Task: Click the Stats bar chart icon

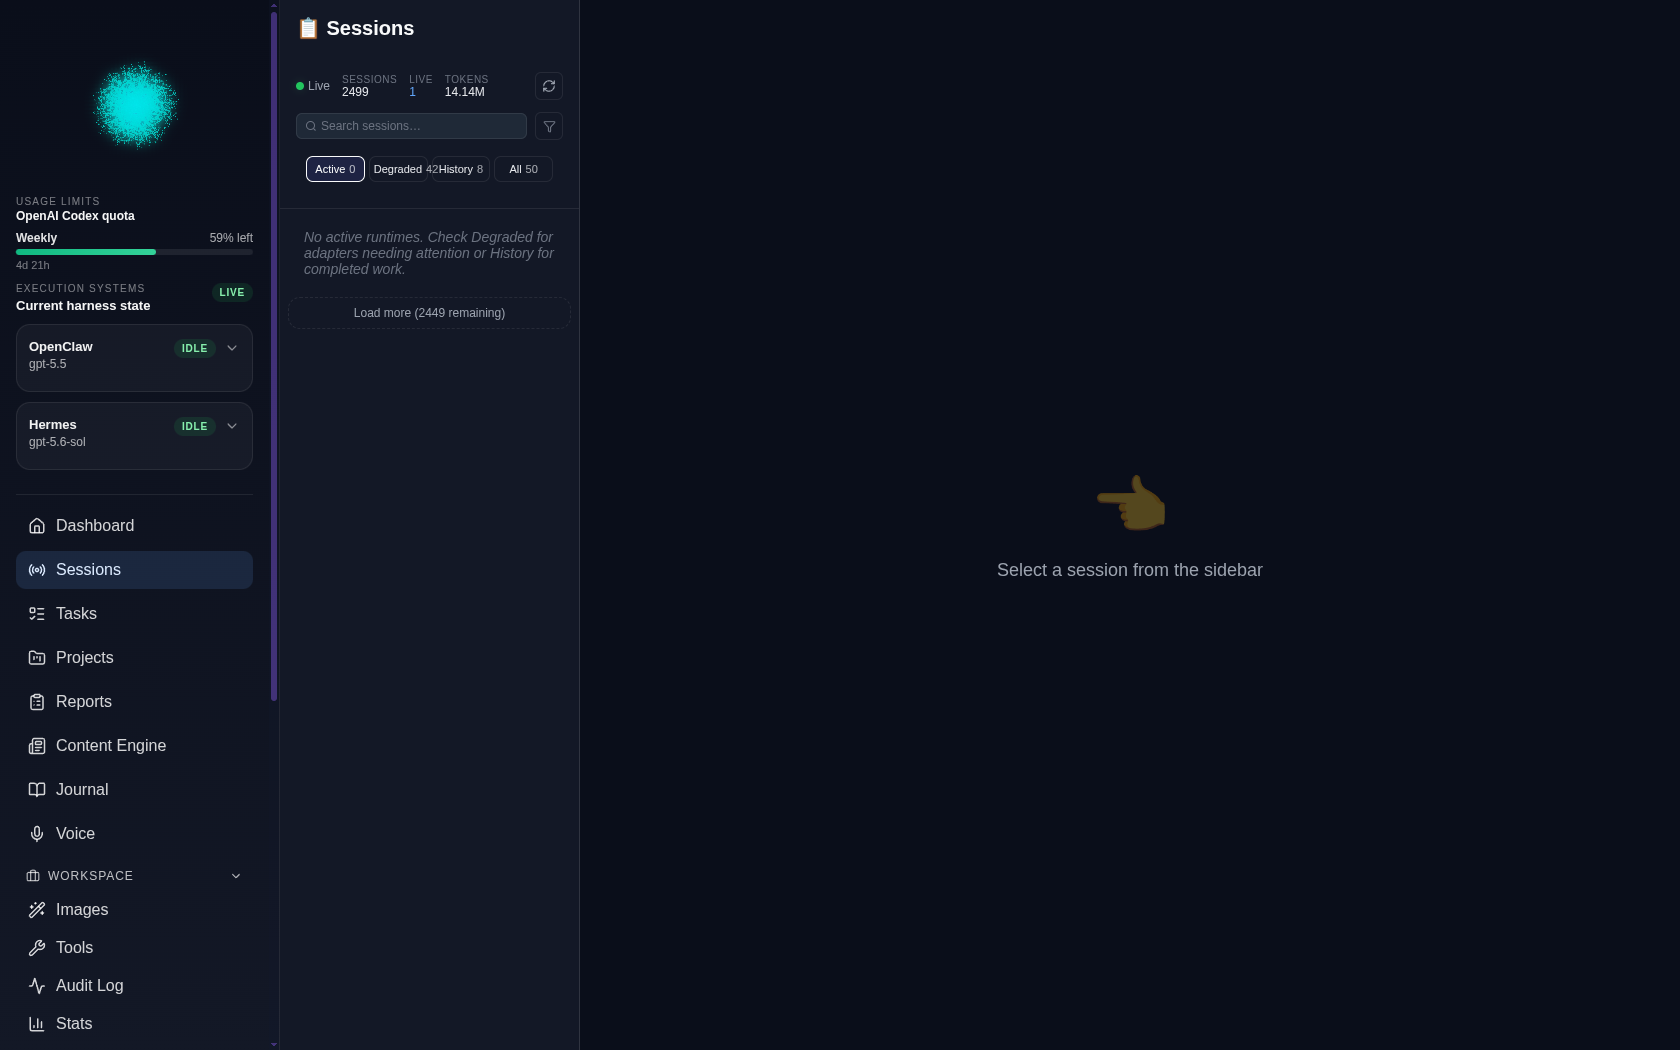Action: pos(37,1024)
